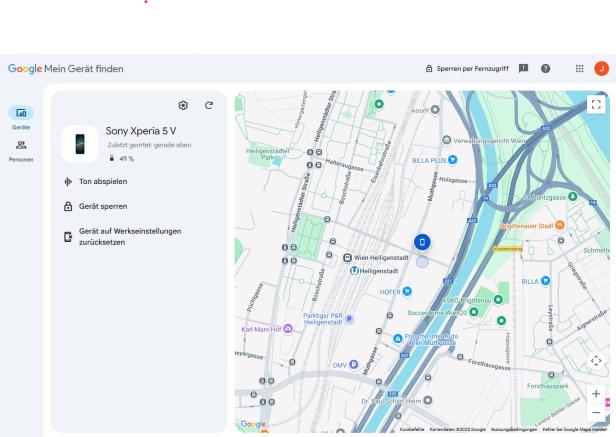The image size is (616, 437).
Task: Zoom out on the map
Action: coord(596,412)
